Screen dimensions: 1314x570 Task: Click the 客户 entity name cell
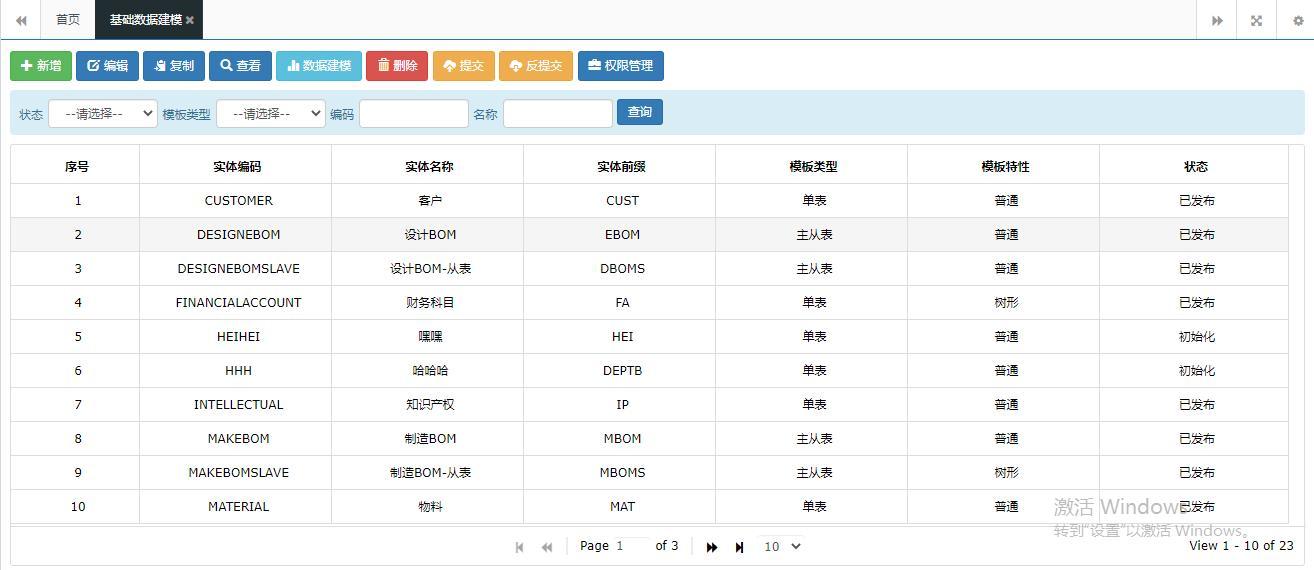(430, 201)
